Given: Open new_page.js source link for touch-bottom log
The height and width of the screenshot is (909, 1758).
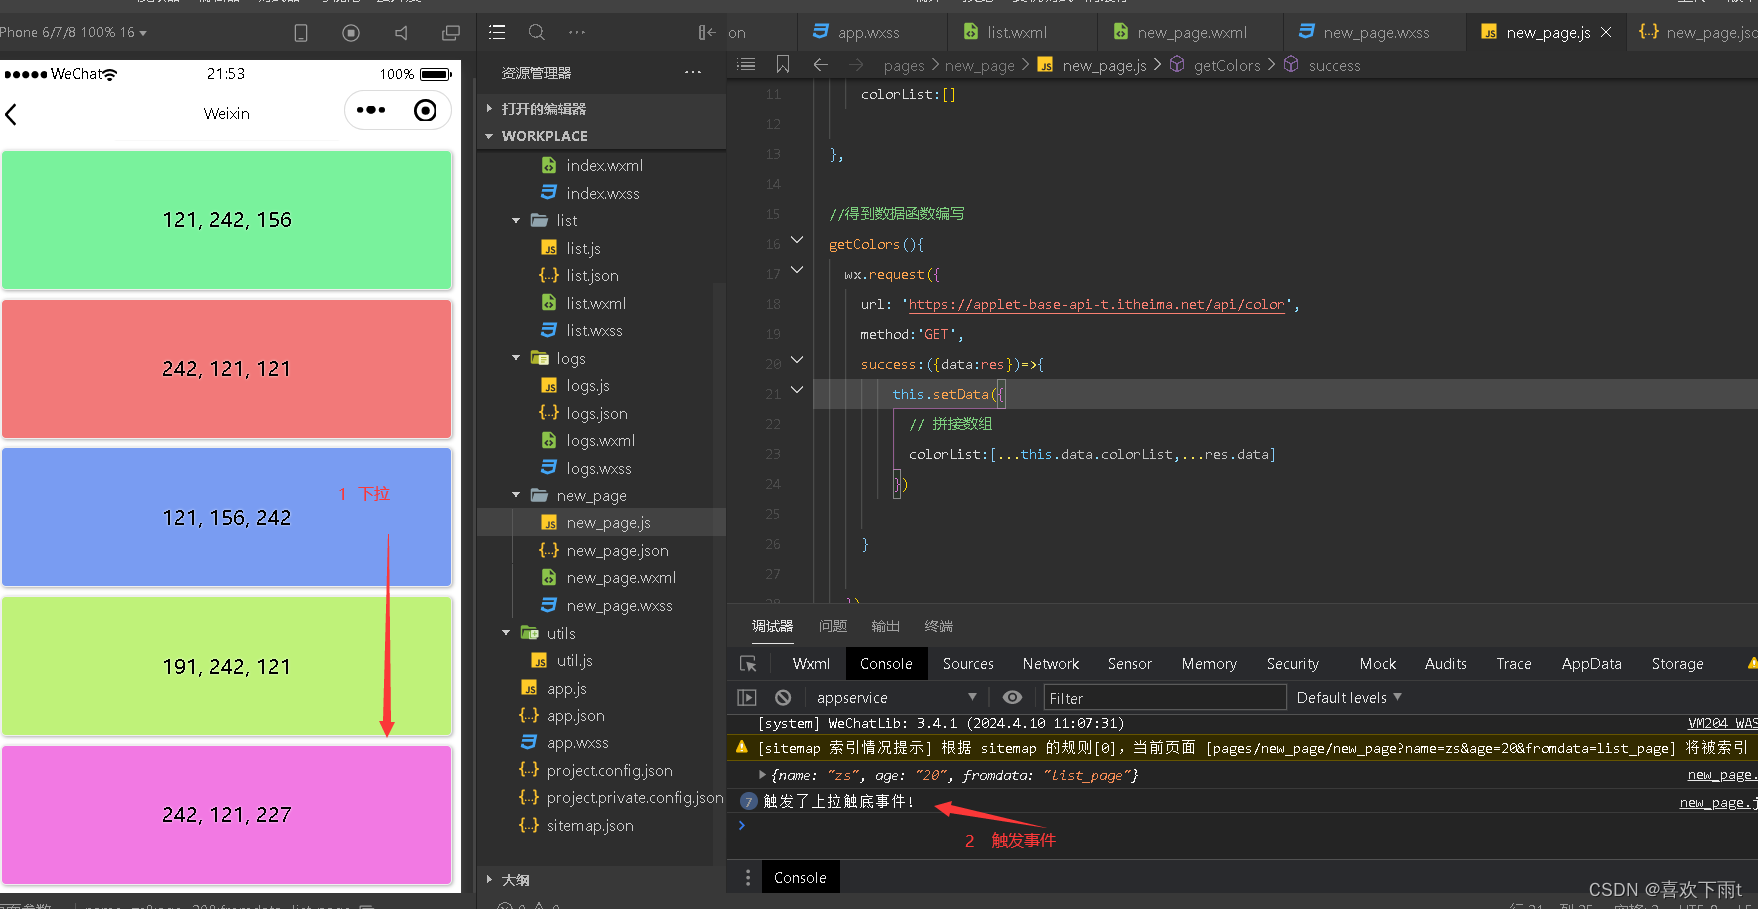Looking at the screenshot, I should [x=1718, y=802].
